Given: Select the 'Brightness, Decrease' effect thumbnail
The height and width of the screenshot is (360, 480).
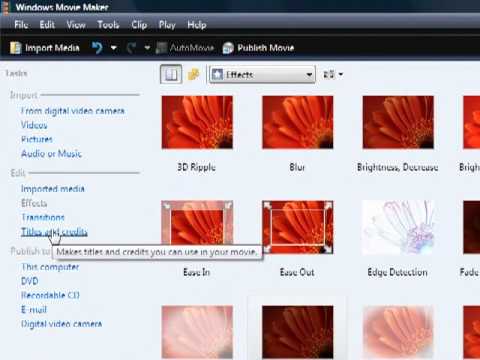Looking at the screenshot, I should [x=398, y=122].
